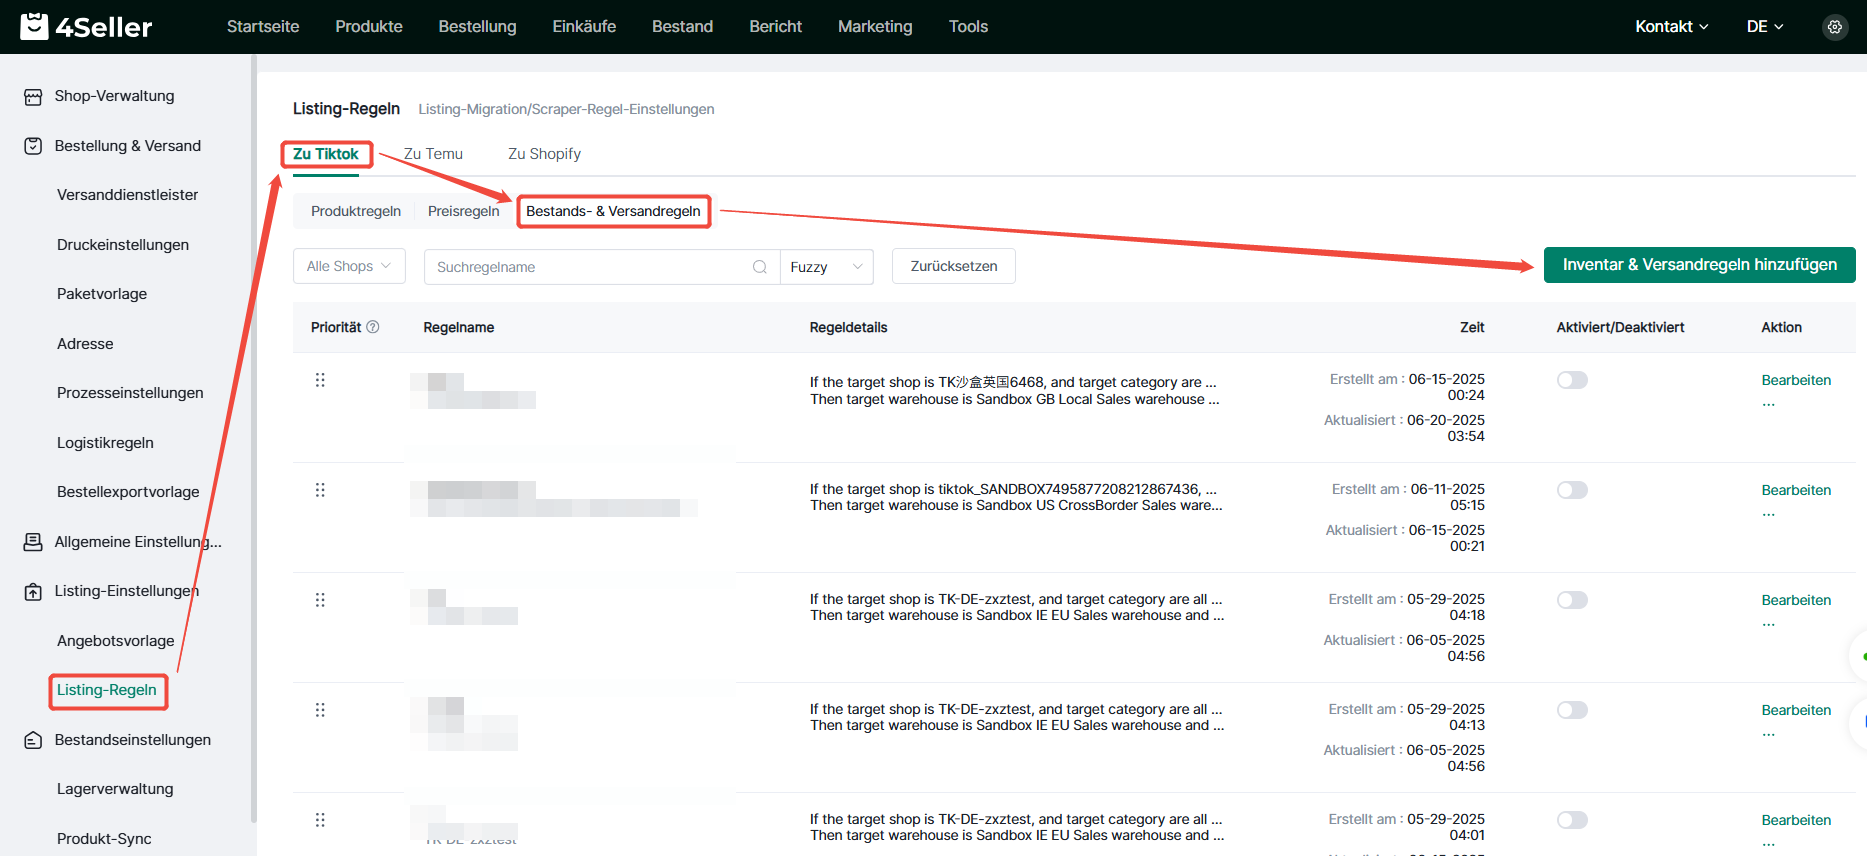Expand Shop-Verwaltung in the sidebar
The height and width of the screenshot is (856, 1867).
114,96
